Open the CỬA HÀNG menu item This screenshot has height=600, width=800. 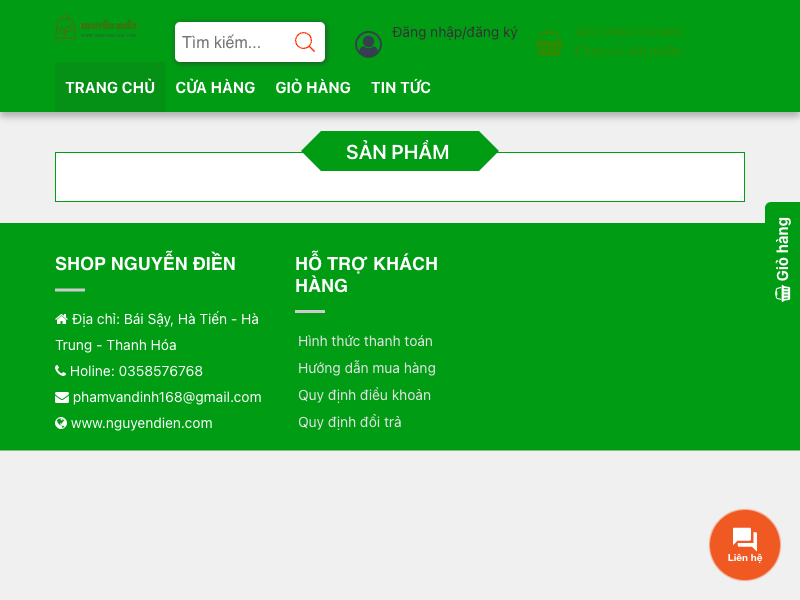click(215, 87)
